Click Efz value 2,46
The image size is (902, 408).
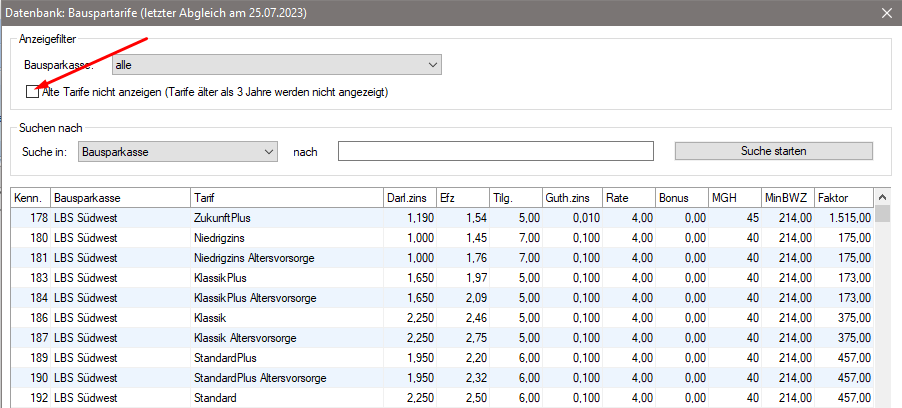[x=477, y=318]
